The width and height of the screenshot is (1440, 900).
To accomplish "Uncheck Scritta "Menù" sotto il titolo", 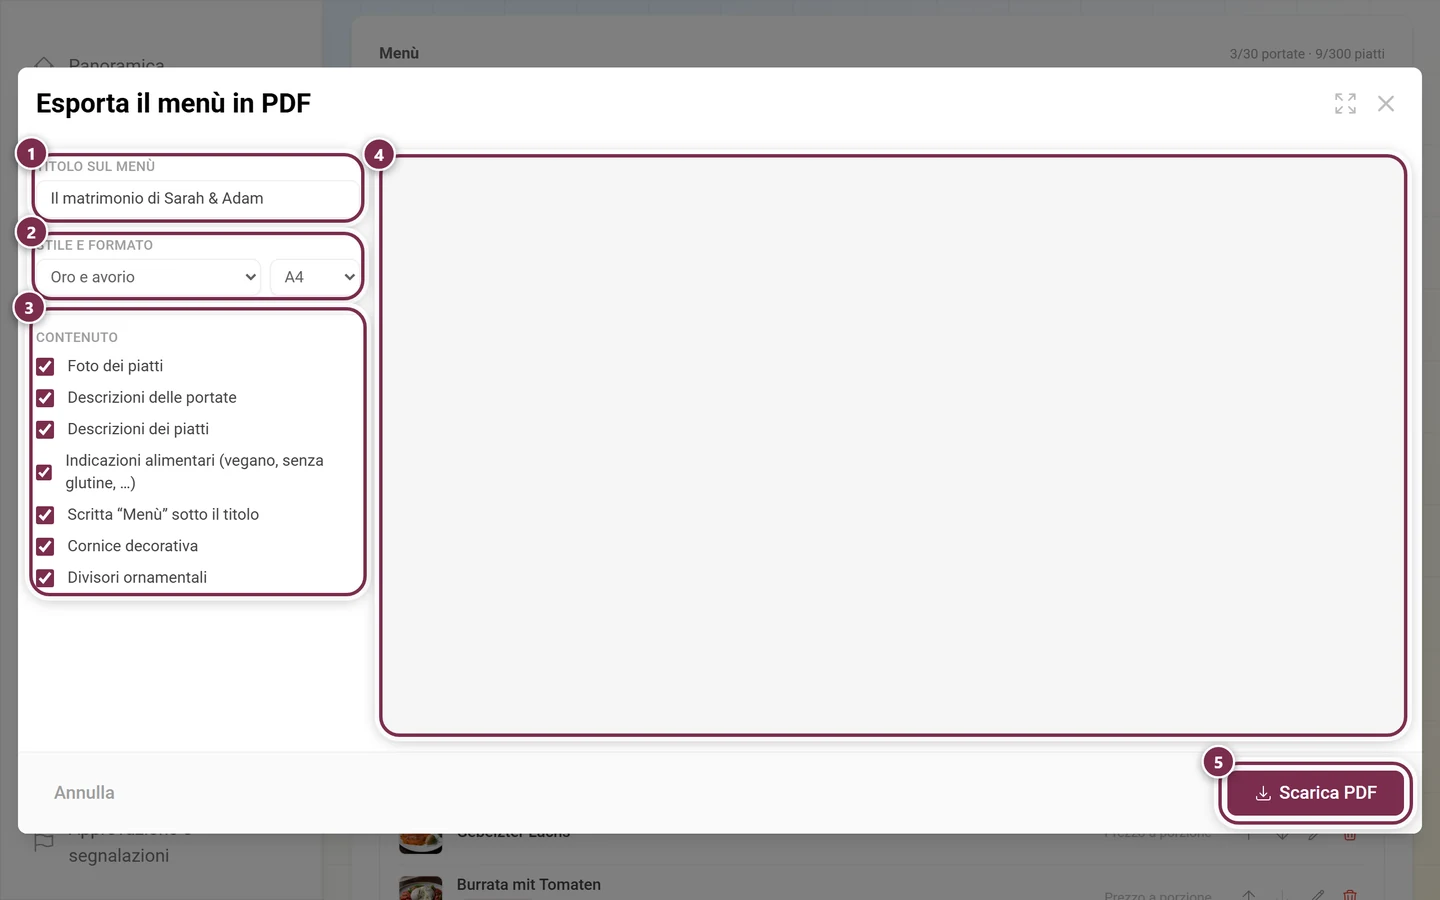I will point(45,515).
